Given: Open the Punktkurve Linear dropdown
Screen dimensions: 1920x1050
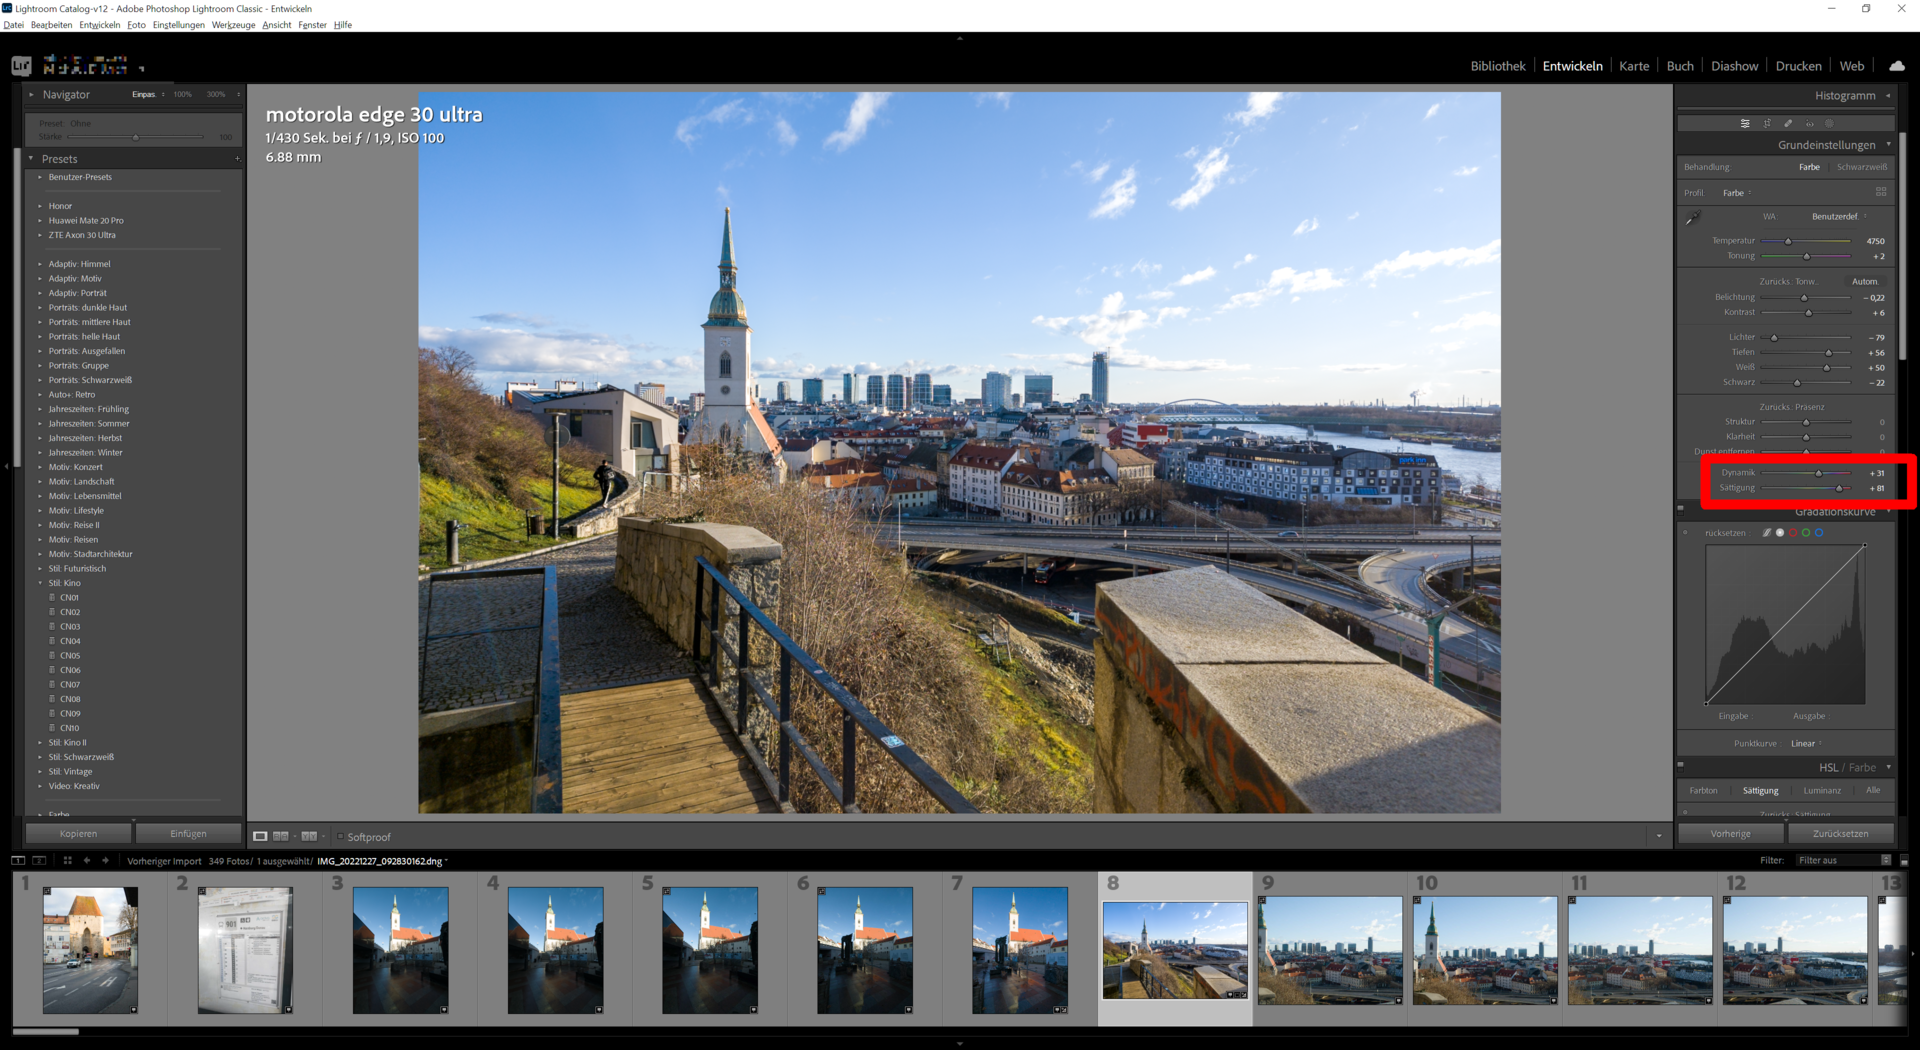Looking at the screenshot, I should click(x=1806, y=743).
